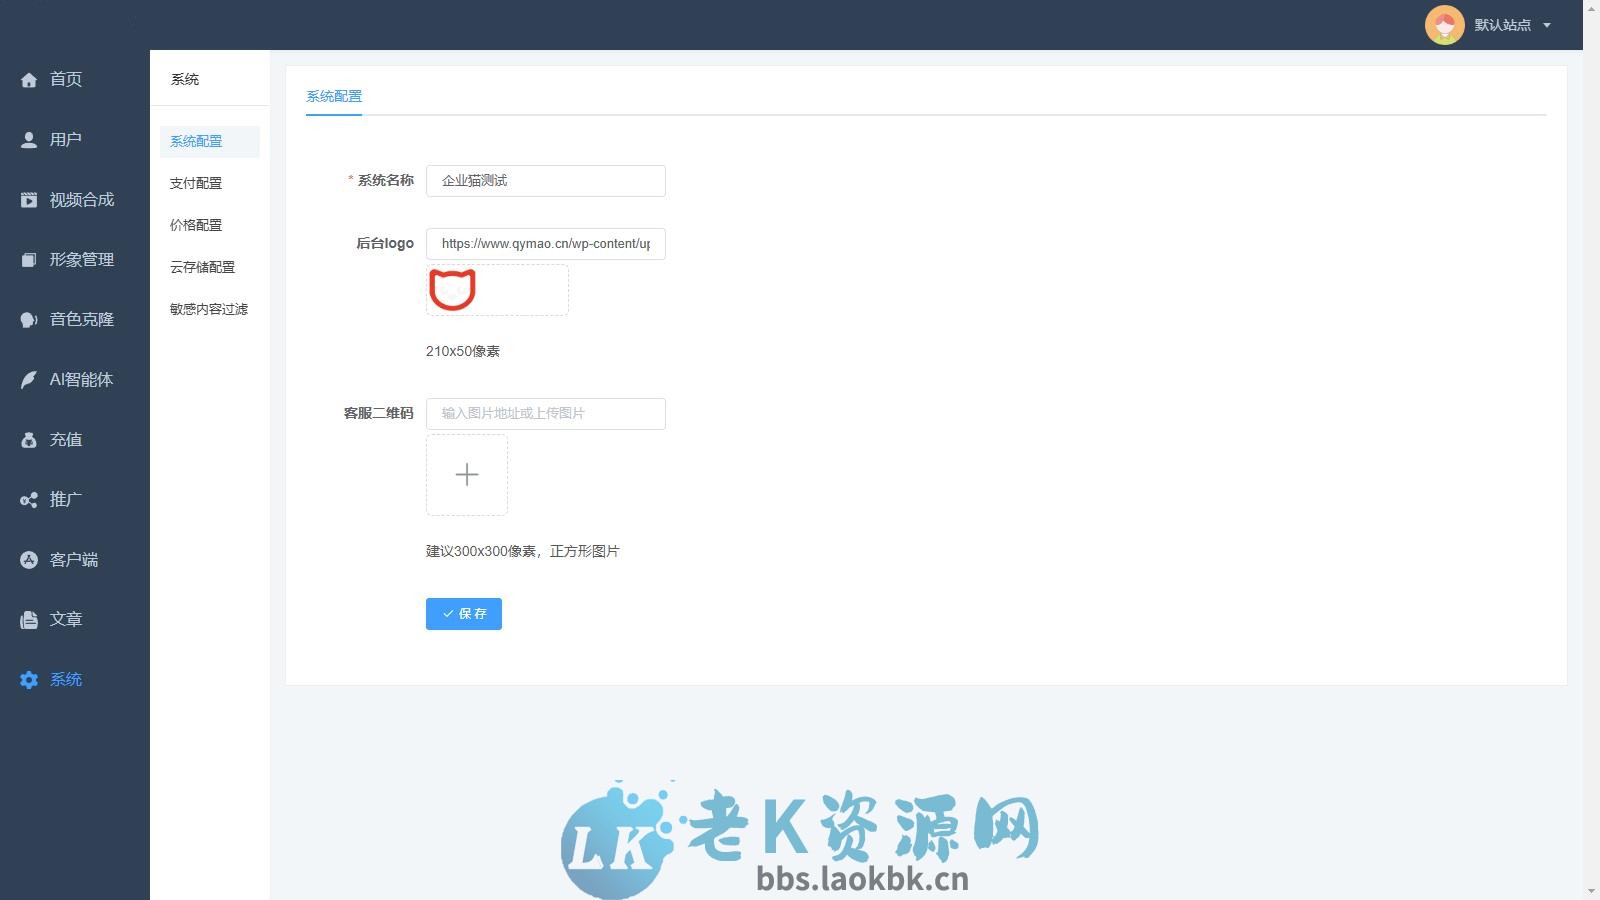Open 云存储配置 settings page
The image size is (1600, 900).
(x=203, y=267)
